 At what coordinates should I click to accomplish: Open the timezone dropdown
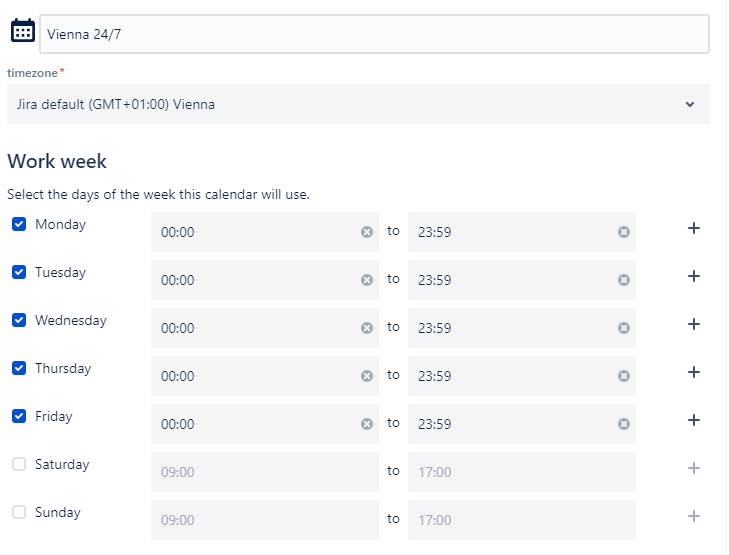pos(358,104)
